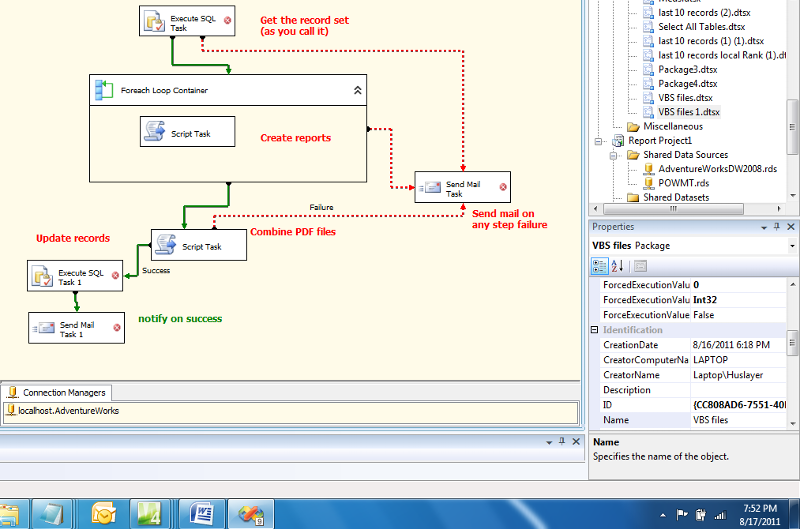Click the Report Project1 project icon
800x529 pixels.
tap(618, 140)
